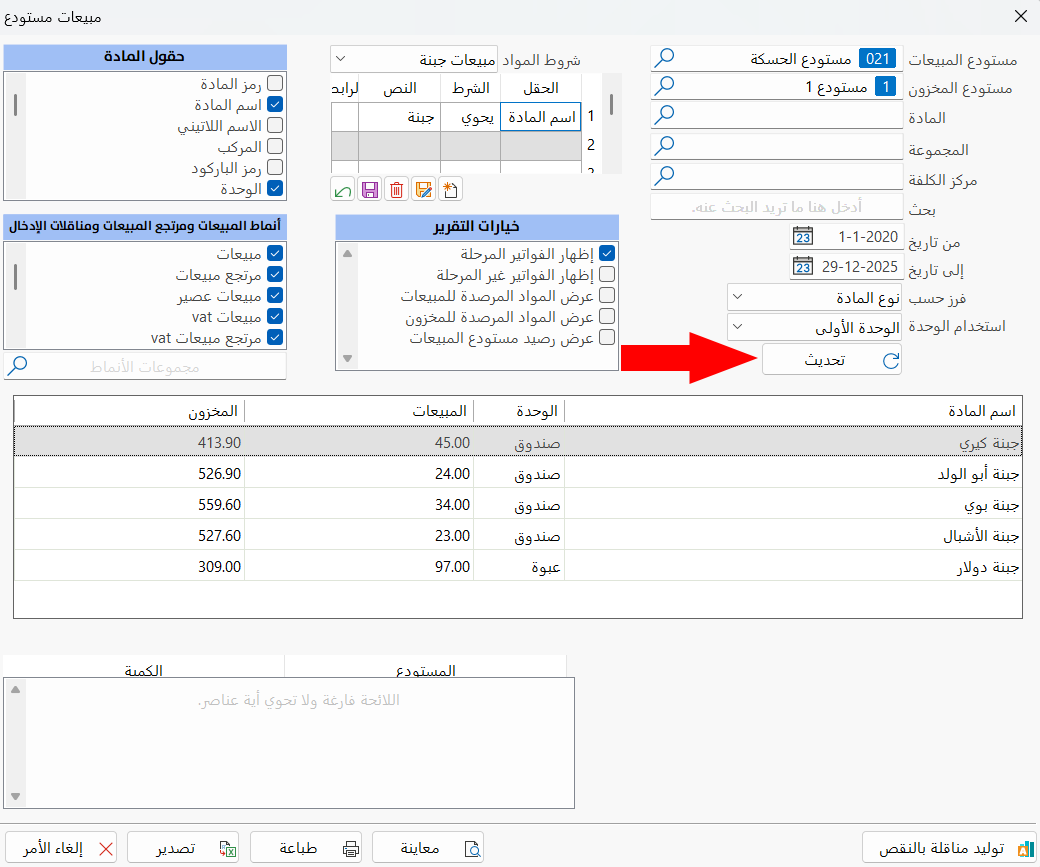Viewport: 1040px width, 867px height.
Task: Enable عرض رصيد مستودع المبيعات option
Action: tap(608, 338)
